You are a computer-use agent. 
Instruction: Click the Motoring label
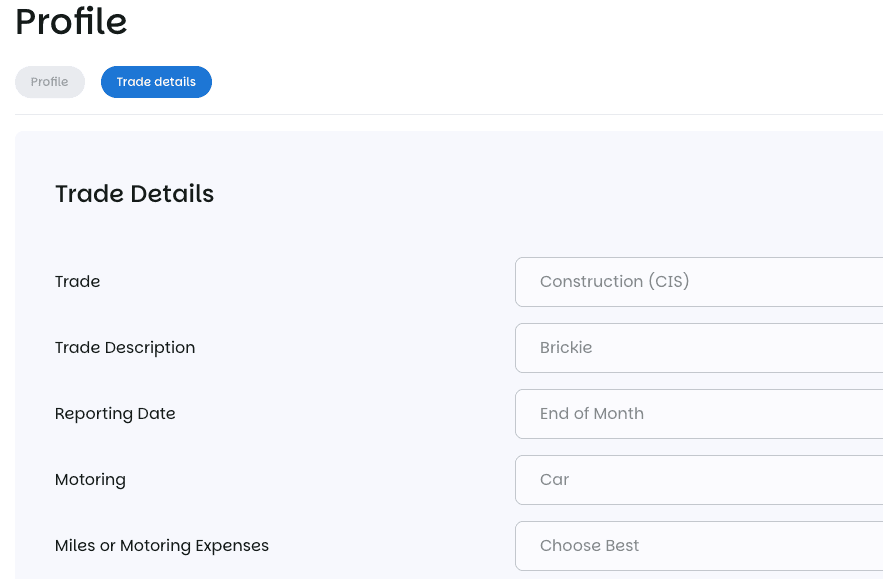(x=90, y=479)
